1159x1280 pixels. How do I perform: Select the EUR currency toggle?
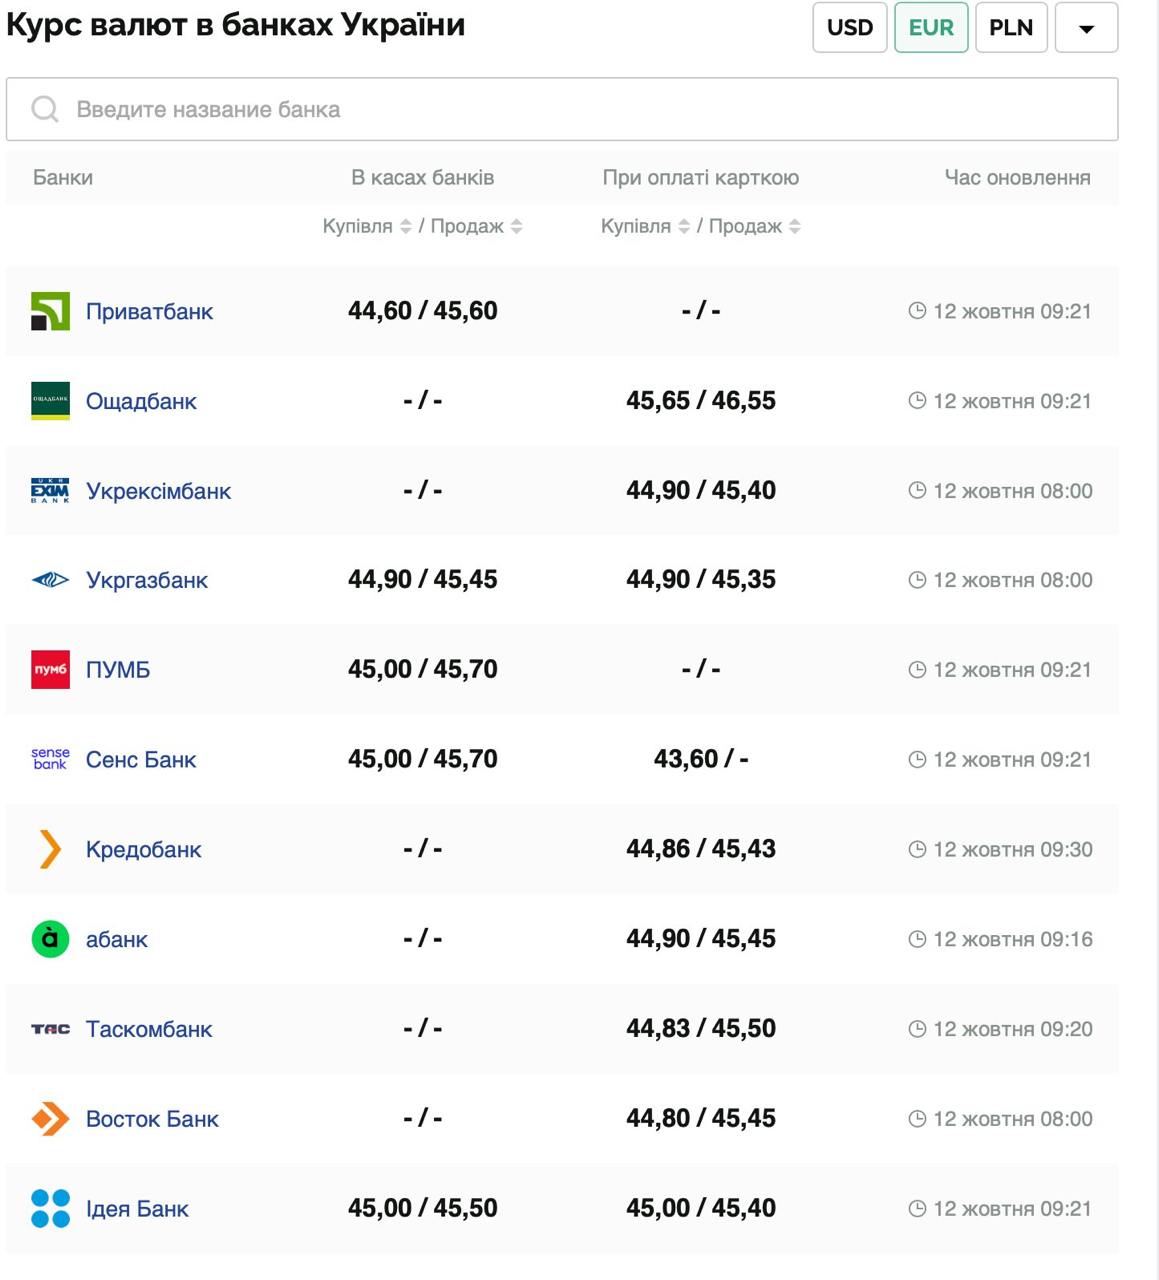click(x=930, y=27)
